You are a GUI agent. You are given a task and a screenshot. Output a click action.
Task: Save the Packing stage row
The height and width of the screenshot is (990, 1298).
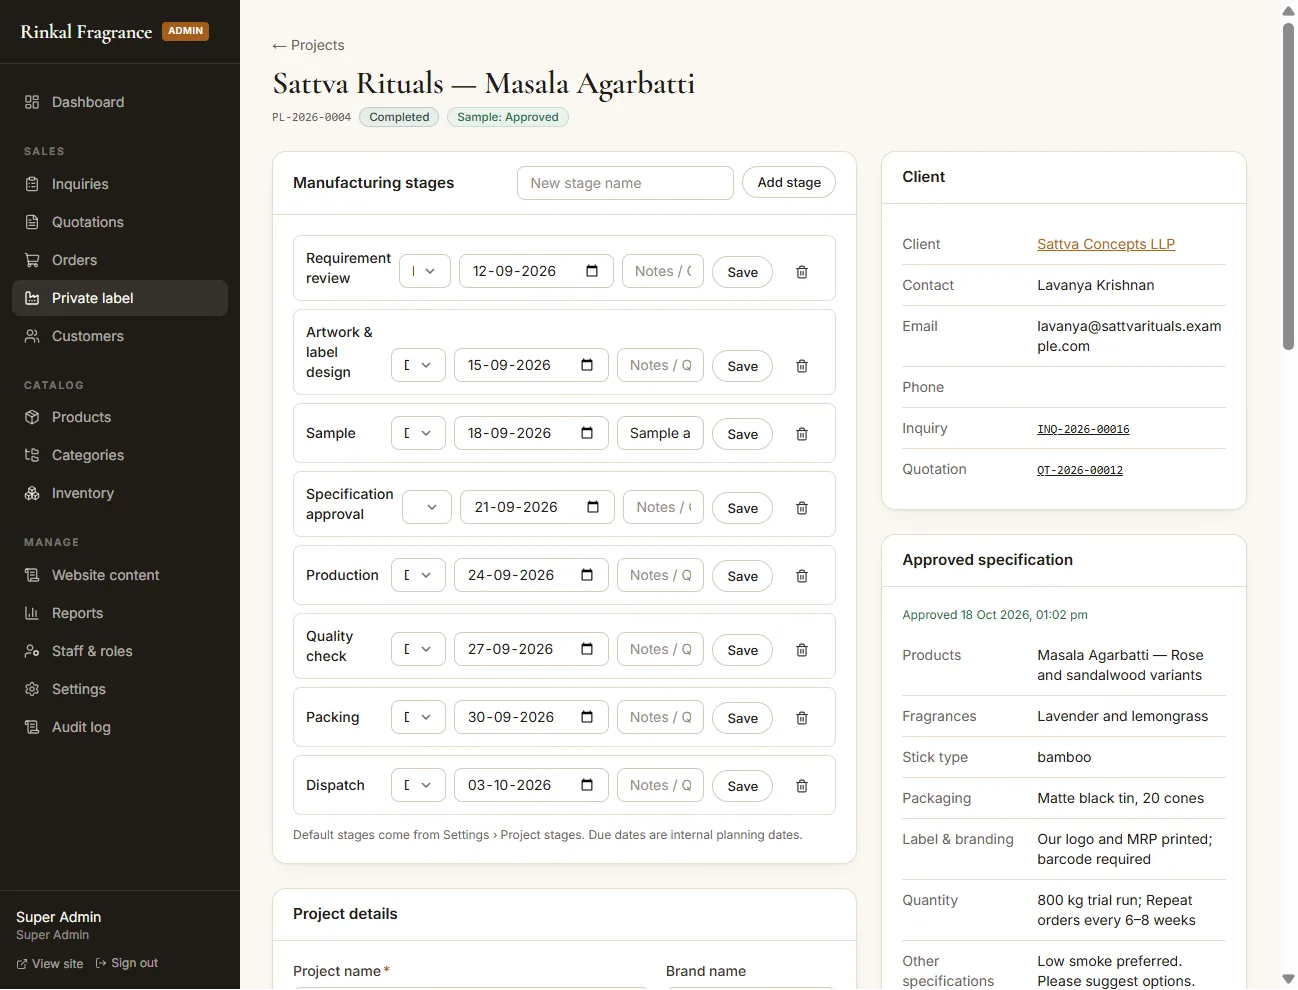[742, 718]
